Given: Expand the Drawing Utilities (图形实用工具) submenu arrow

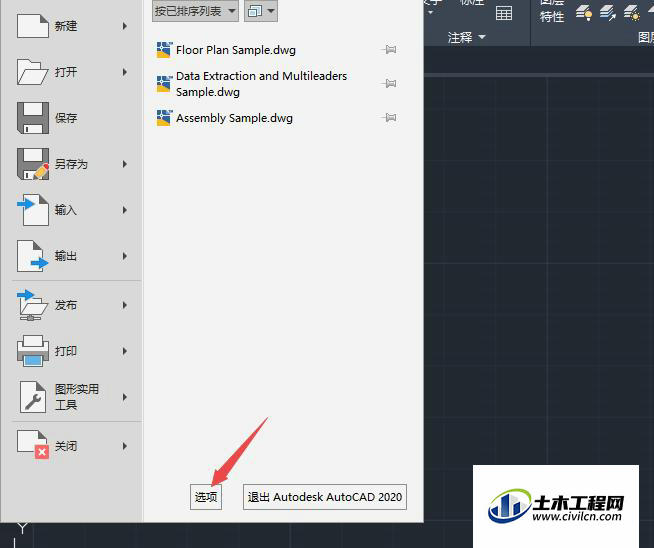Looking at the screenshot, I should click(x=124, y=397).
